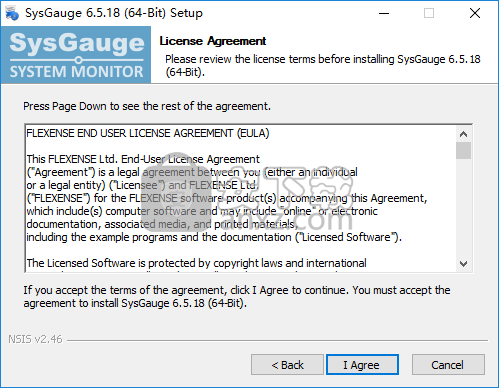Cancel the SysGauge installation
This screenshot has height=388, width=499.
(x=448, y=365)
